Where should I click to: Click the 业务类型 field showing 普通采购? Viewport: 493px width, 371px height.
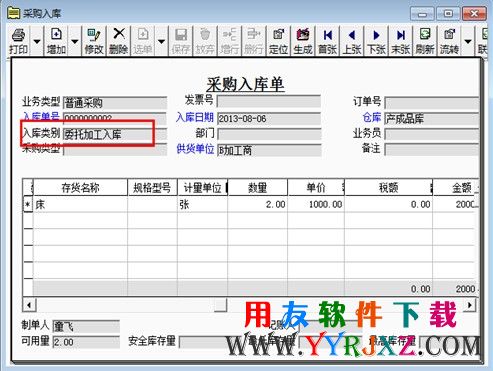coord(115,103)
